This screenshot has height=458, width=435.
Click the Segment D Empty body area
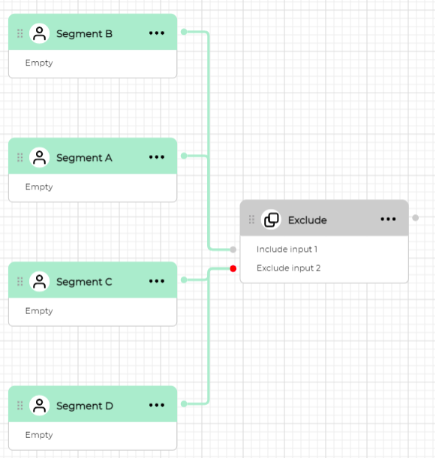92,435
